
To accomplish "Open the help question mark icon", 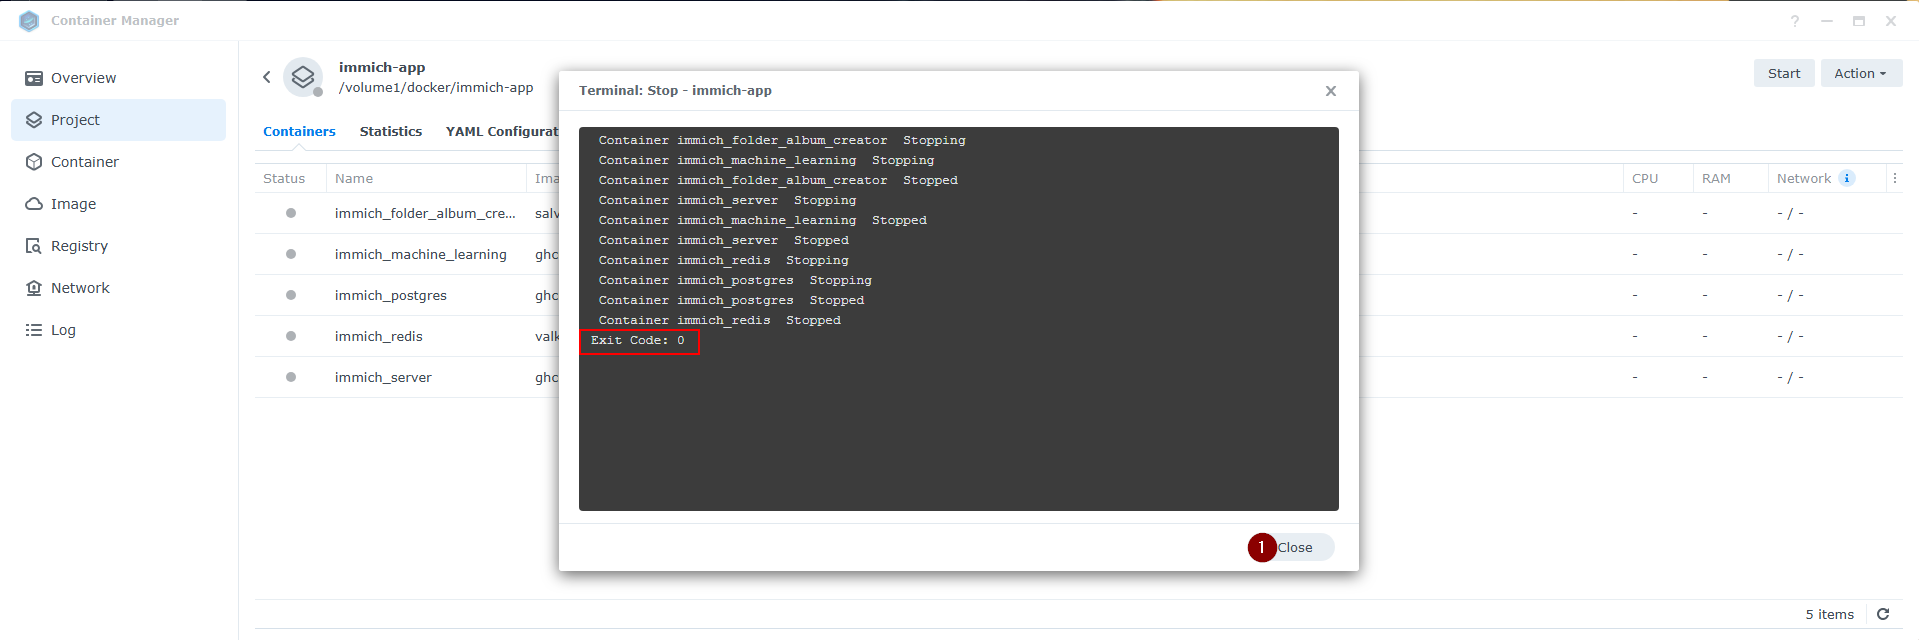I will click(1795, 21).
